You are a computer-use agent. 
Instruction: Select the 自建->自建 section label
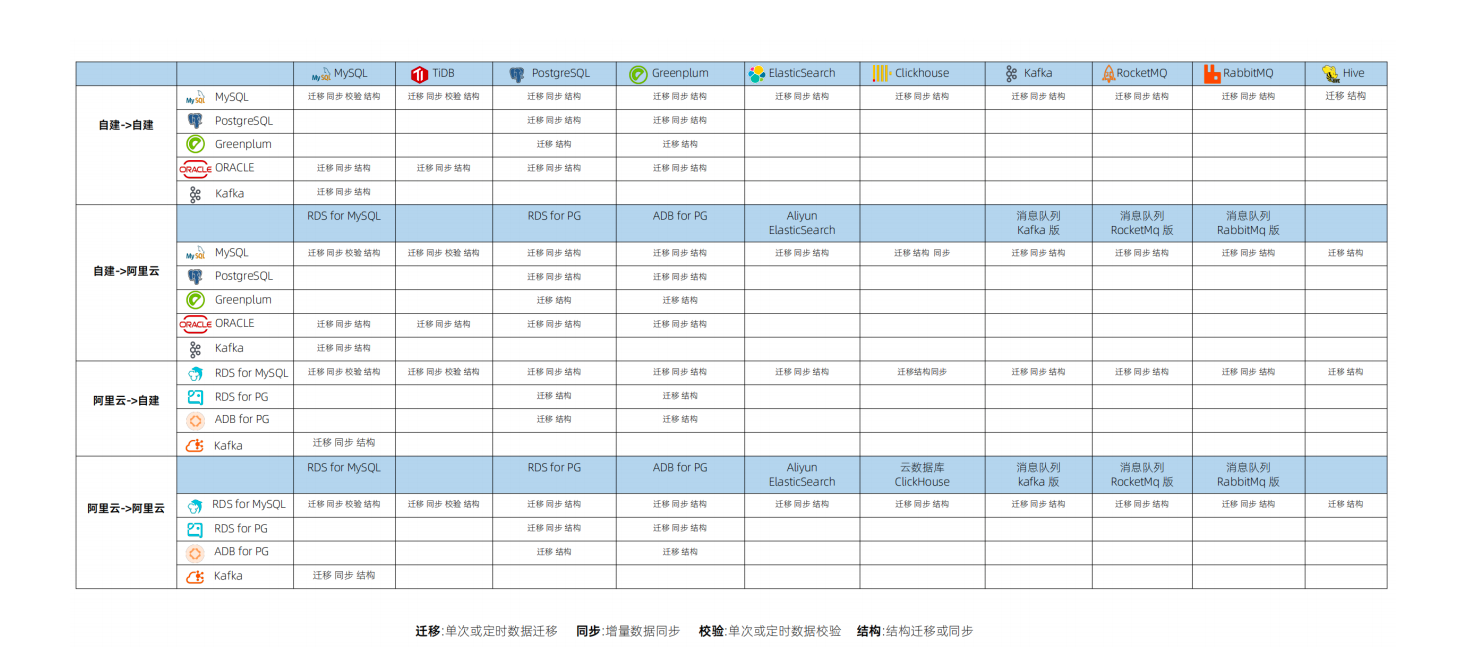(126, 126)
